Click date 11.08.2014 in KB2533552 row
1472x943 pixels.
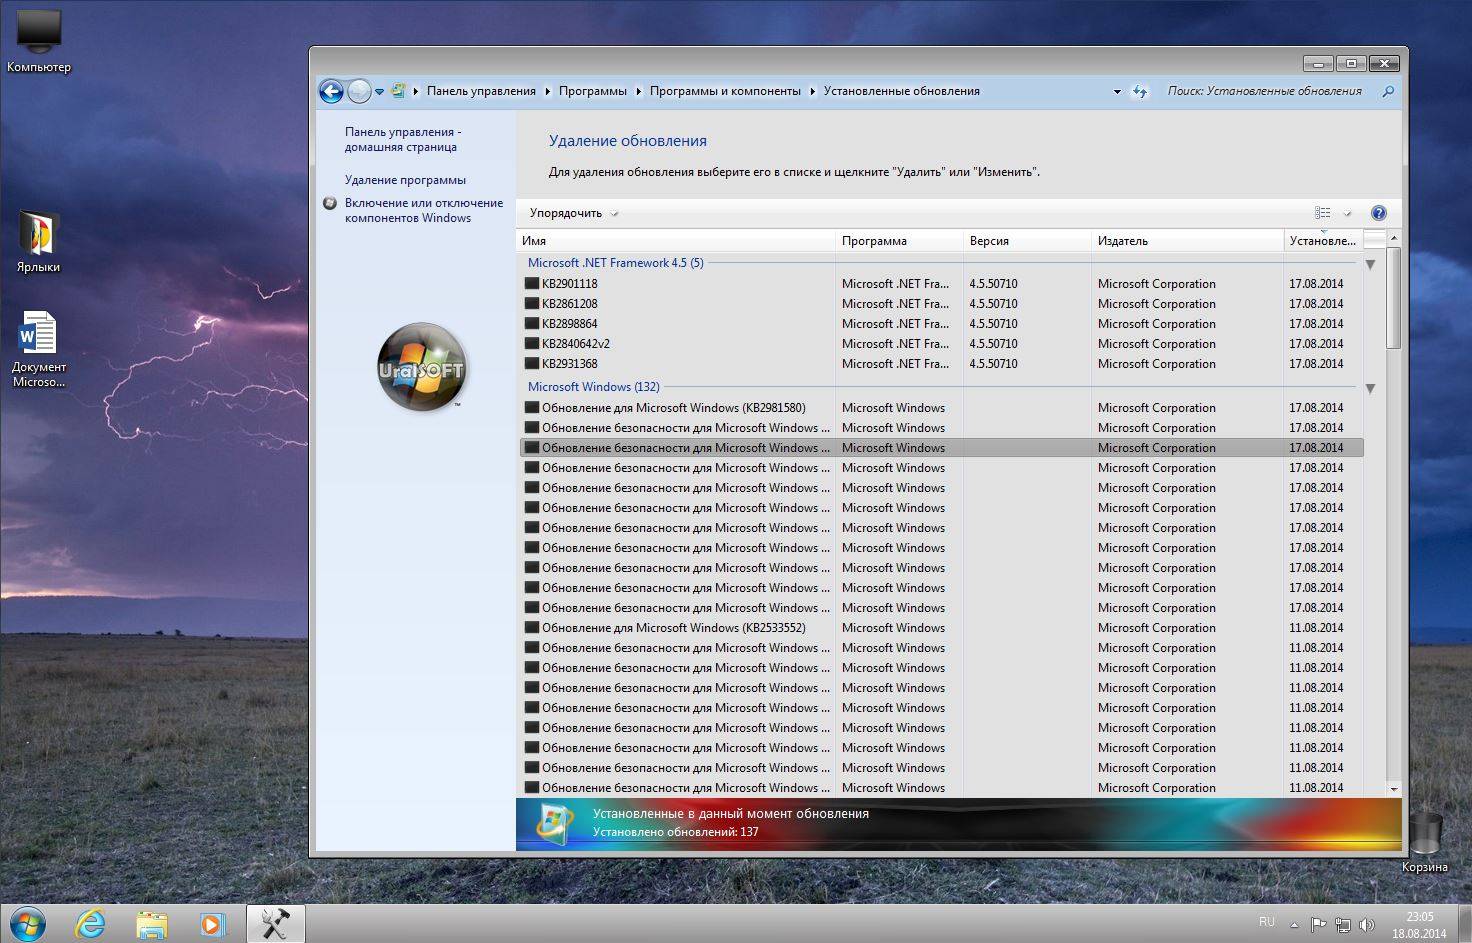[1316, 628]
